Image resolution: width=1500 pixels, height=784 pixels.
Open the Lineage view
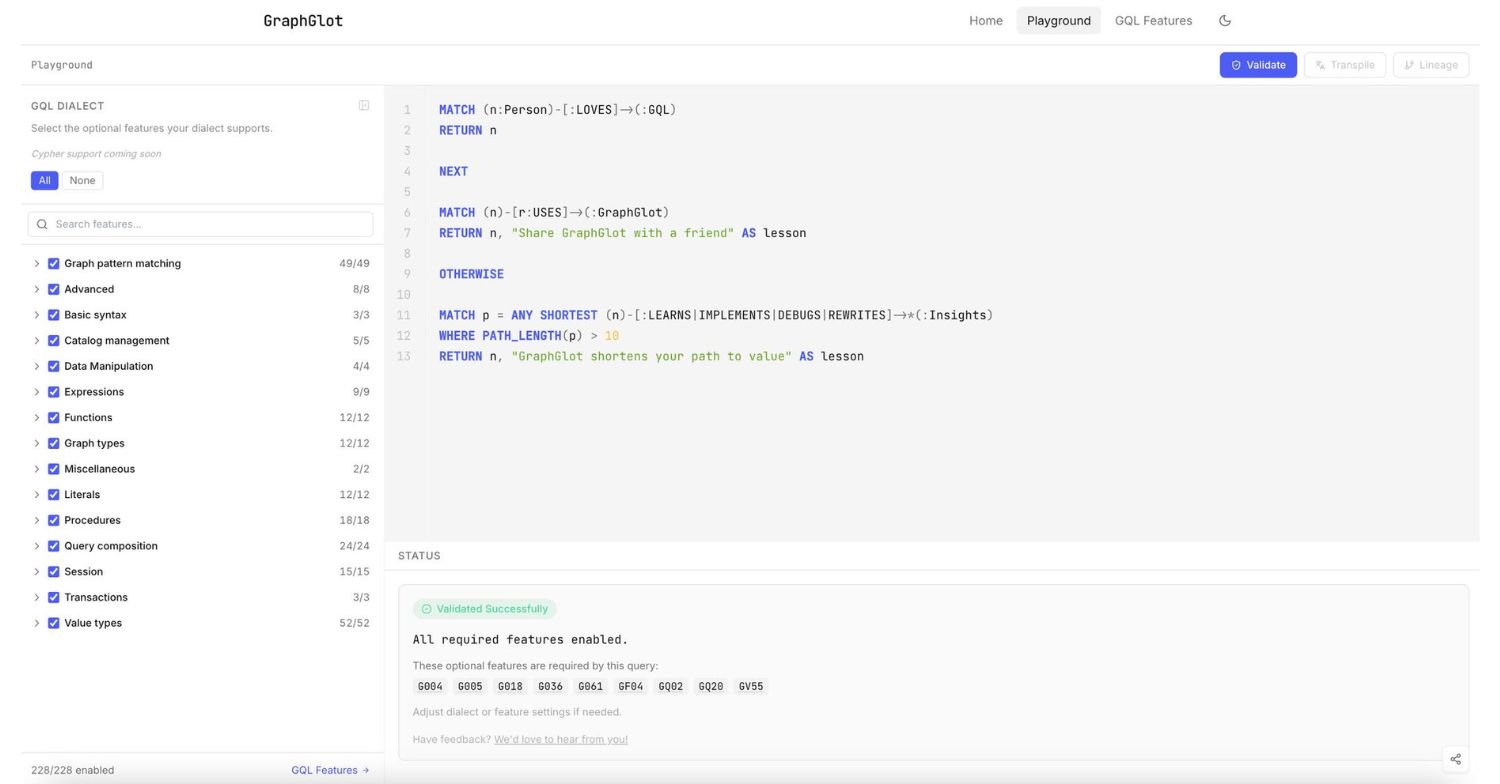coord(1430,64)
